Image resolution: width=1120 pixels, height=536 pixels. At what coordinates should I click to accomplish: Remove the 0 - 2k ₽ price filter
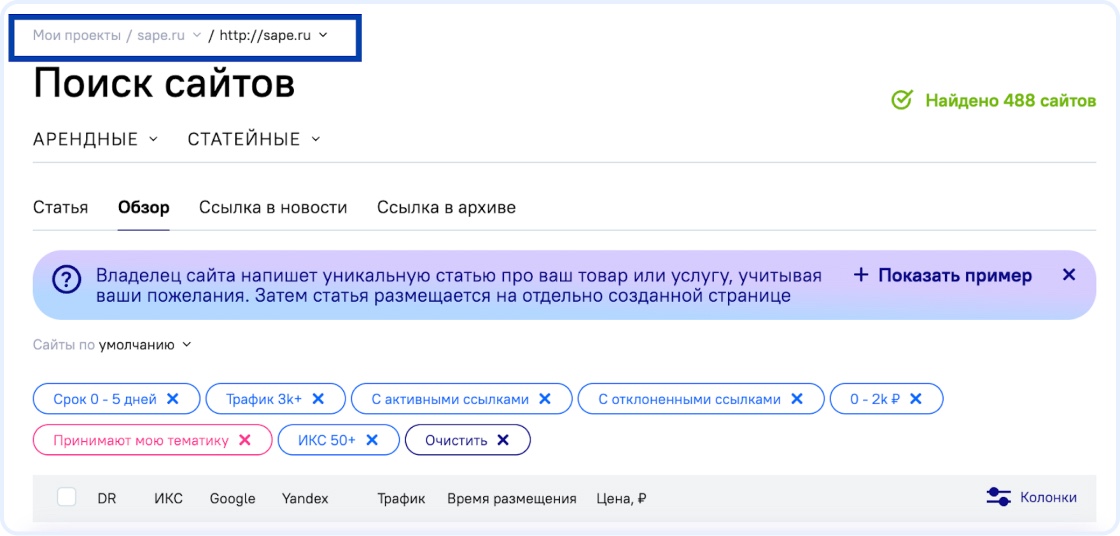915,399
